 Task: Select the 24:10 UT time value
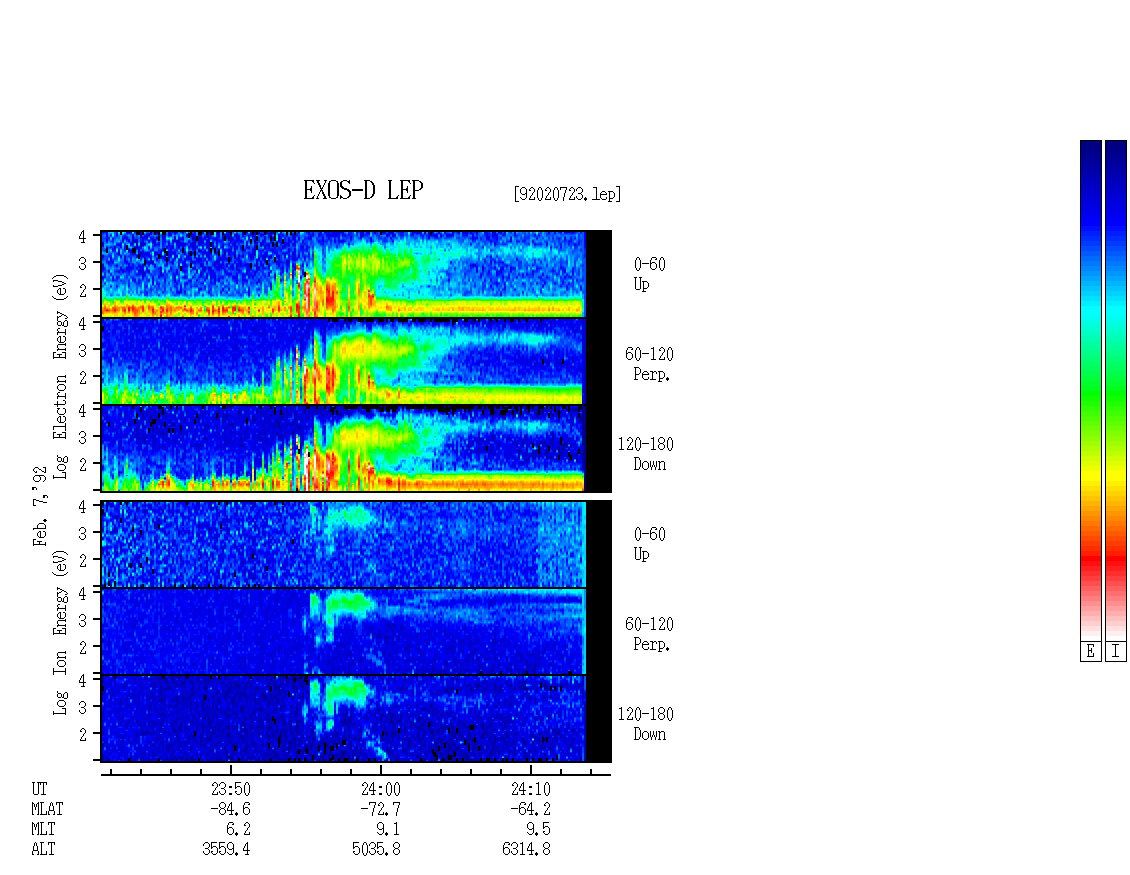click(x=530, y=789)
